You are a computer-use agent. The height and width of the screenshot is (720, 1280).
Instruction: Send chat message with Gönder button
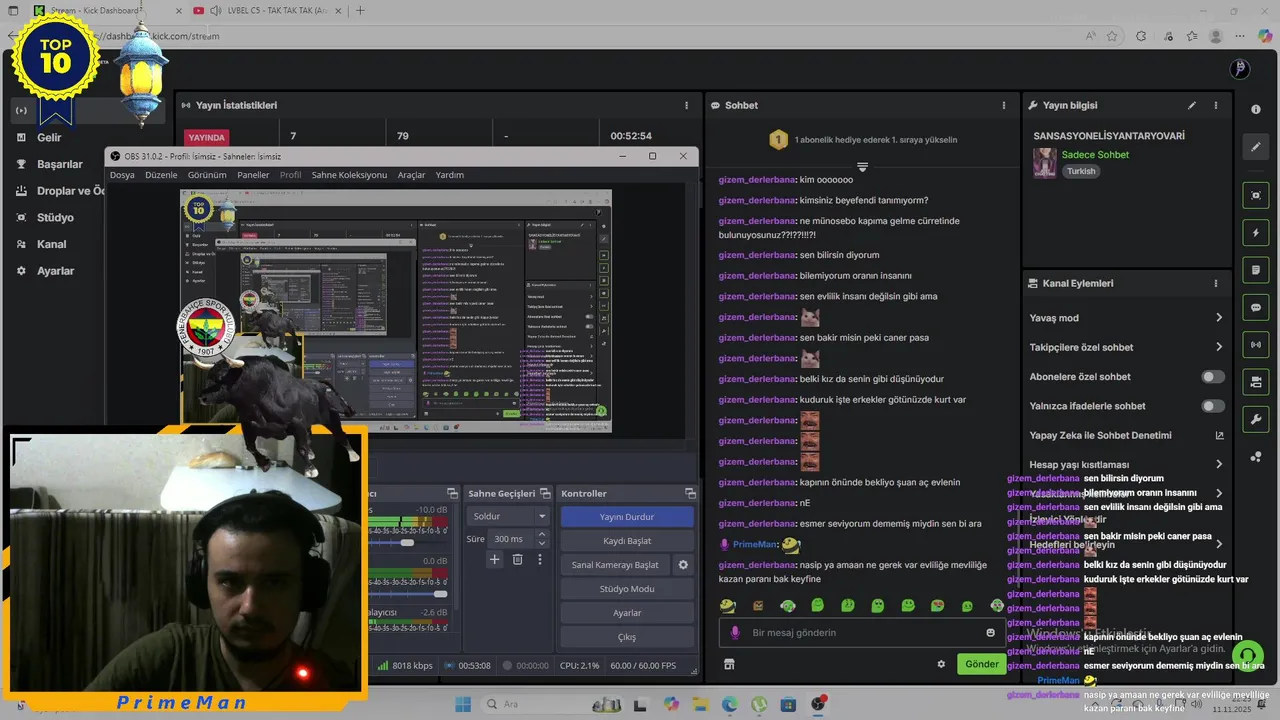coord(981,664)
